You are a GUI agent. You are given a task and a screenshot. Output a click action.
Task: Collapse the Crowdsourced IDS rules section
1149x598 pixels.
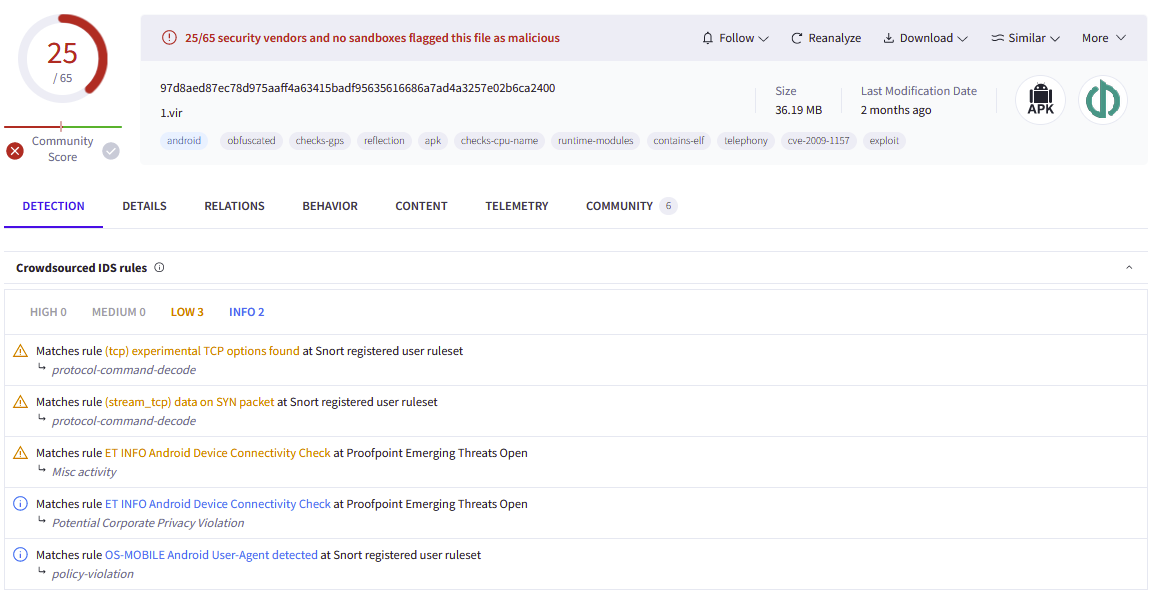[1128, 267]
